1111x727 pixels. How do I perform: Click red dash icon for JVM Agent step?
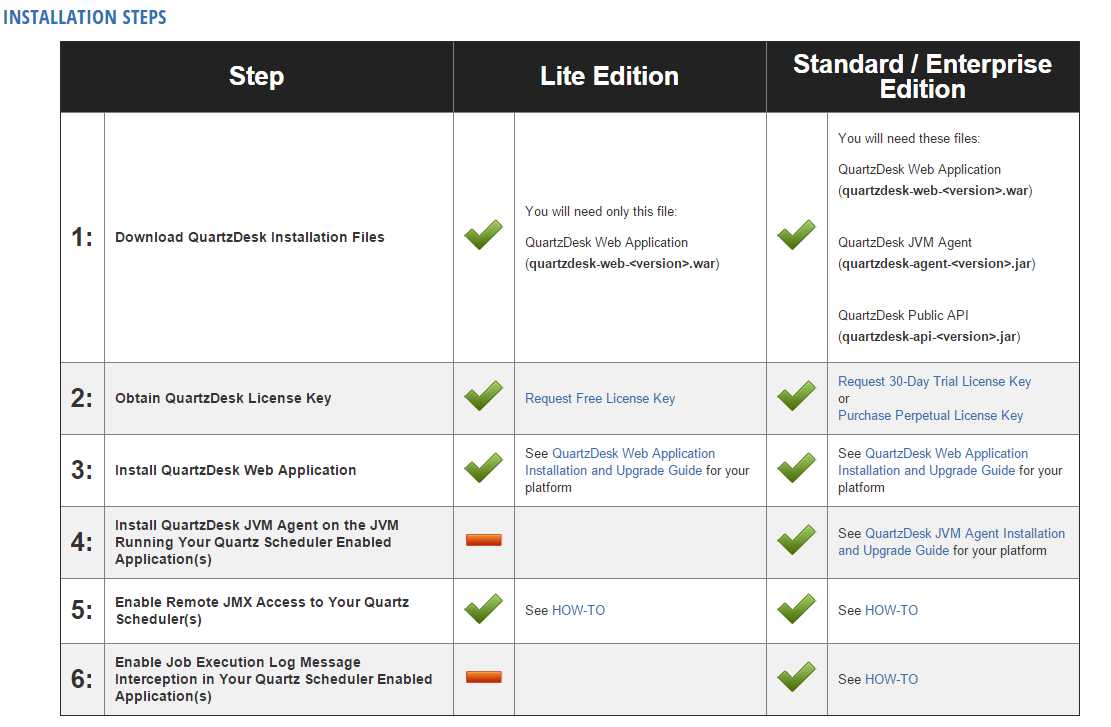point(484,540)
